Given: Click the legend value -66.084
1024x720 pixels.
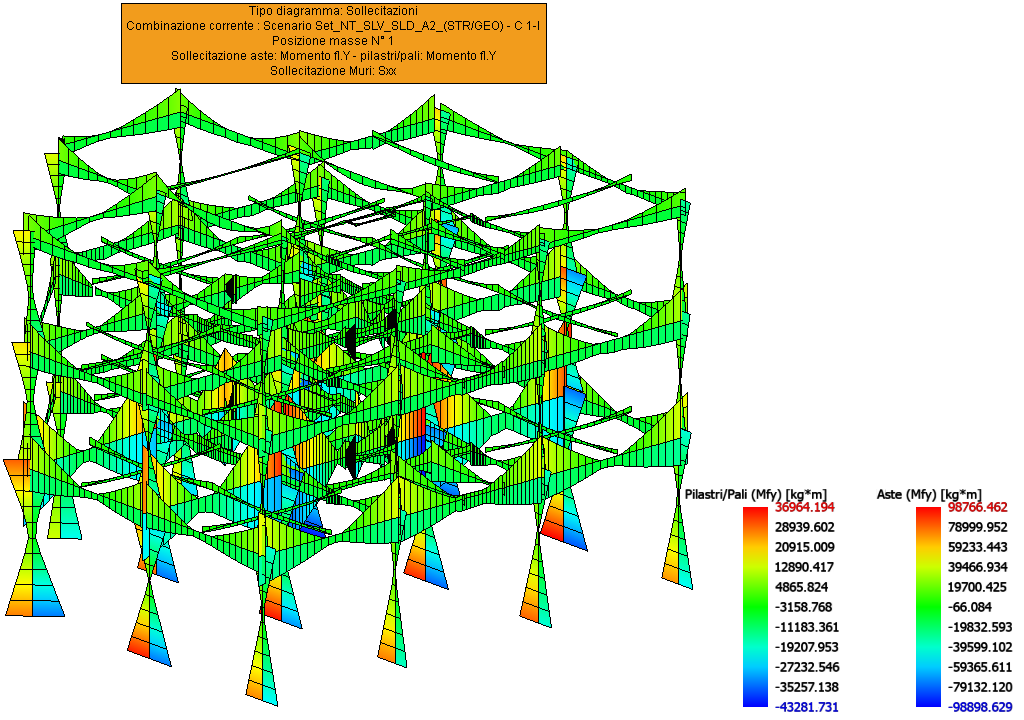Looking at the screenshot, I should (x=976, y=607).
